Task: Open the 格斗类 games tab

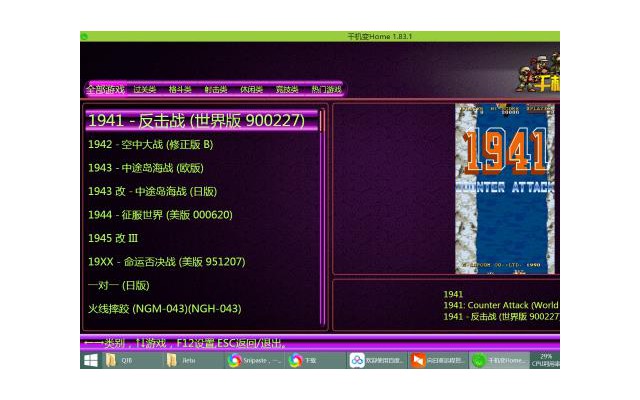Action: pyautogui.click(x=180, y=90)
